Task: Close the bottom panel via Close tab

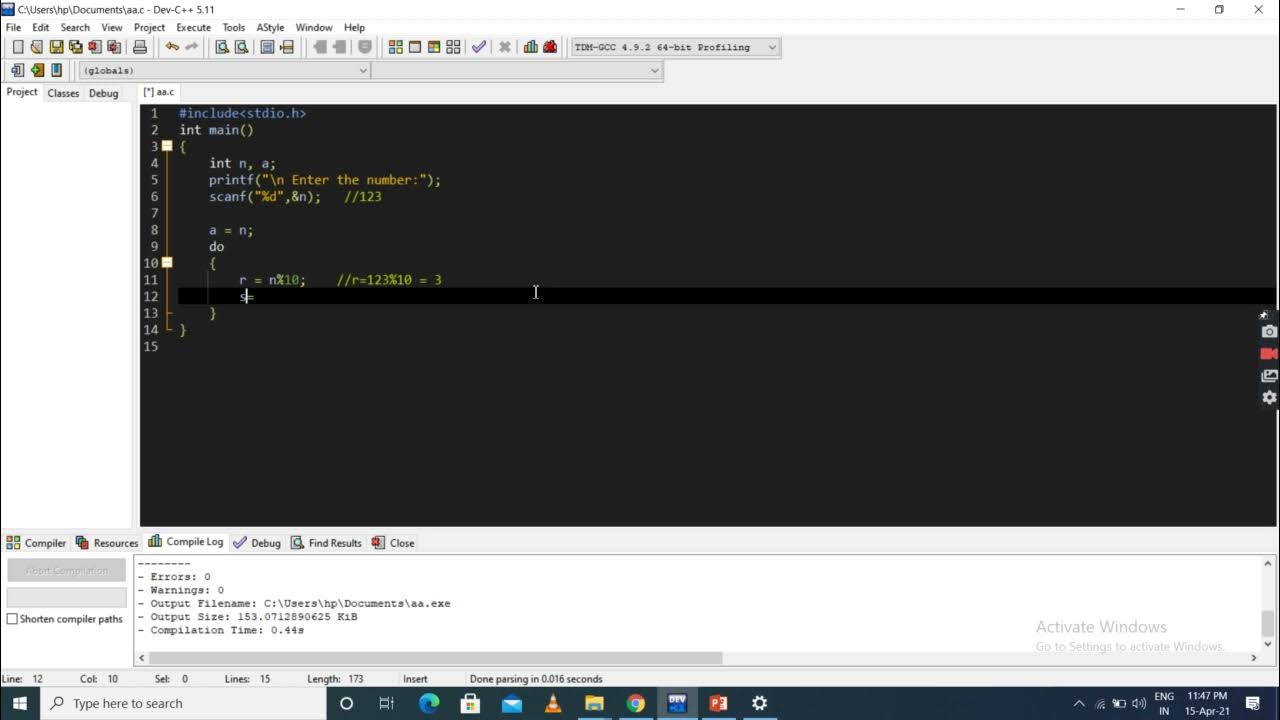Action: coord(393,543)
